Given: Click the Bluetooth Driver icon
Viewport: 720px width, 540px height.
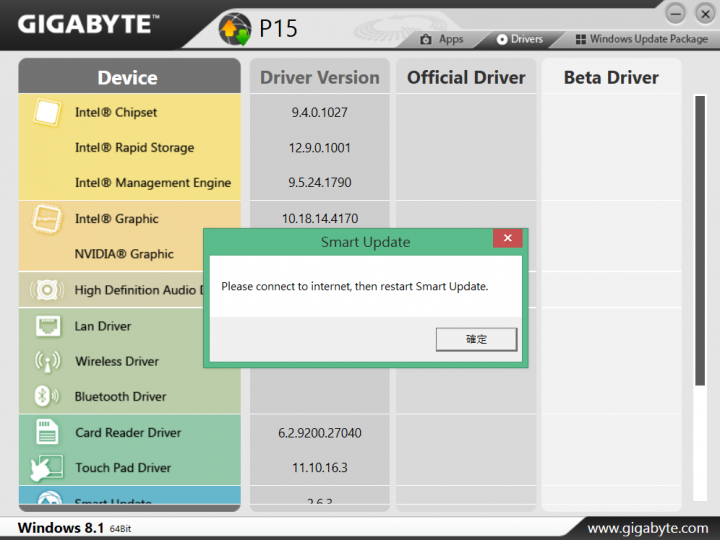Looking at the screenshot, I should (x=46, y=396).
